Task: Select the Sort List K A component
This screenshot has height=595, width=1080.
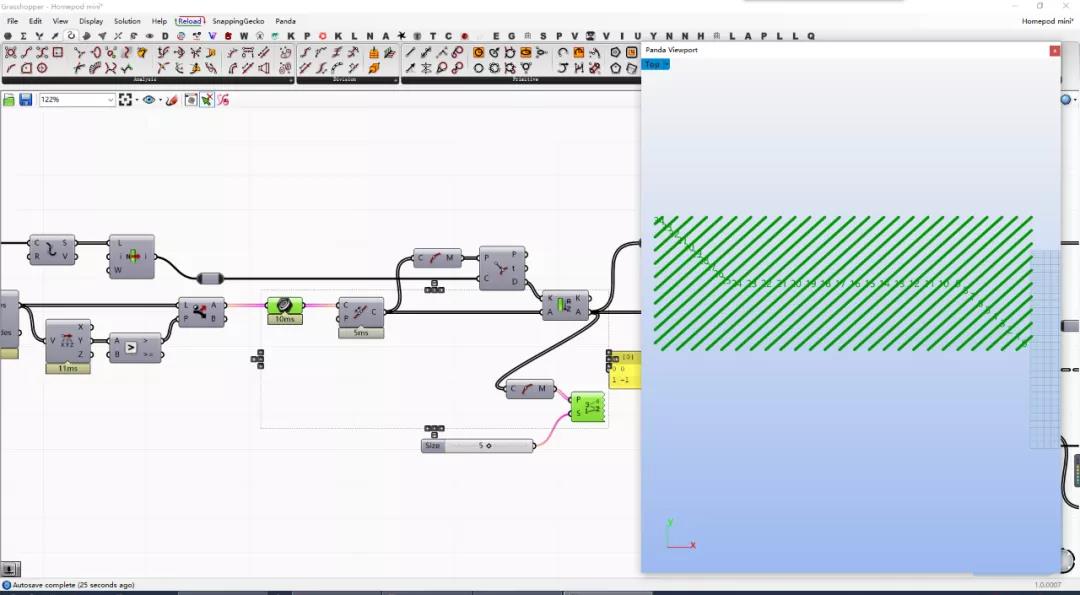Action: pyautogui.click(x=565, y=305)
